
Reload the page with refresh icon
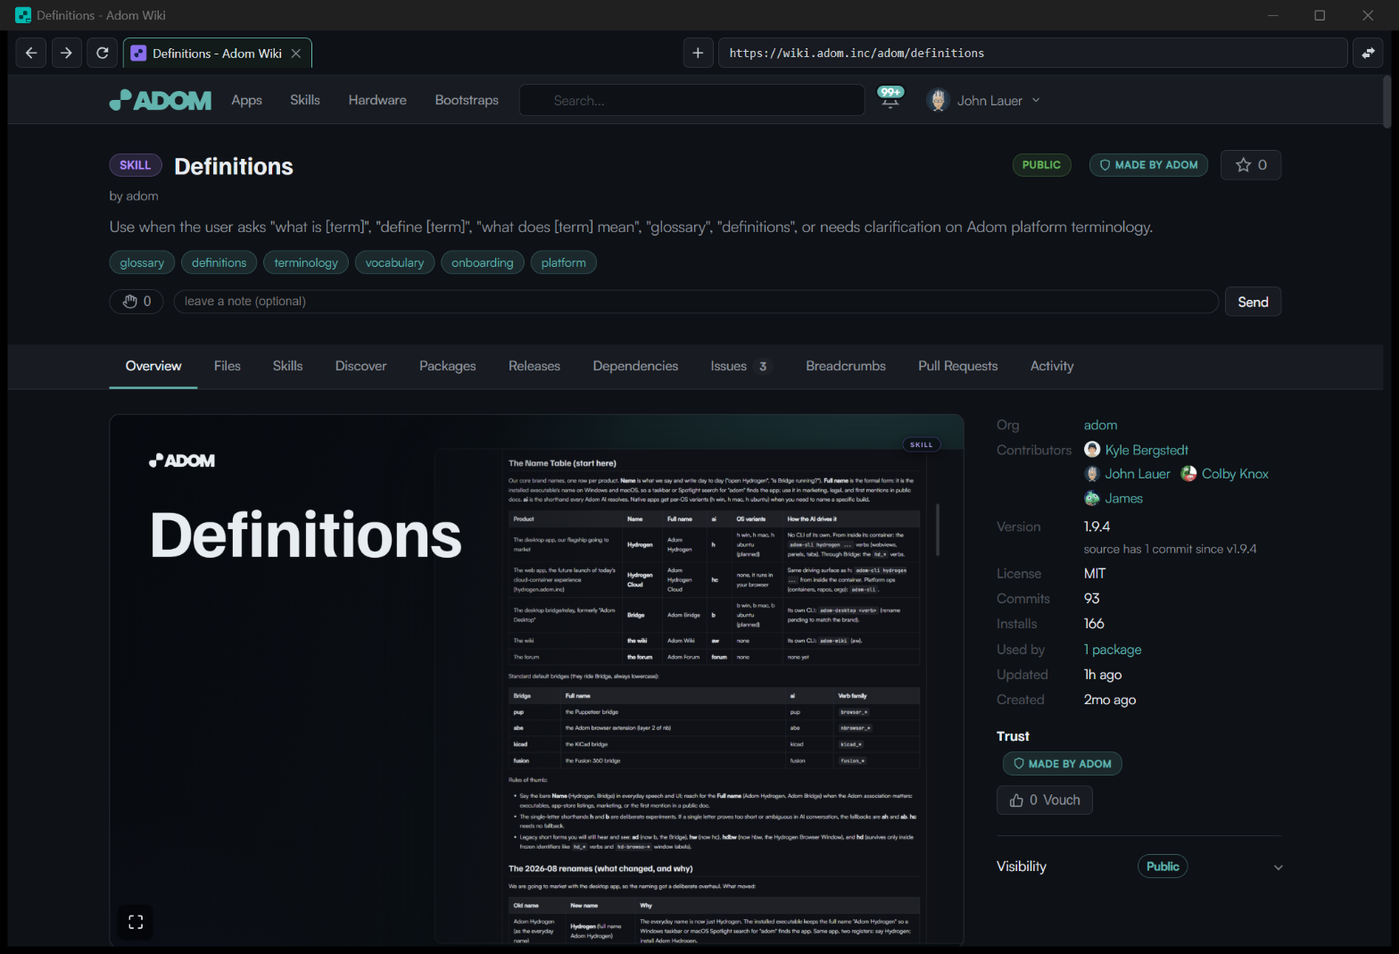click(x=102, y=53)
